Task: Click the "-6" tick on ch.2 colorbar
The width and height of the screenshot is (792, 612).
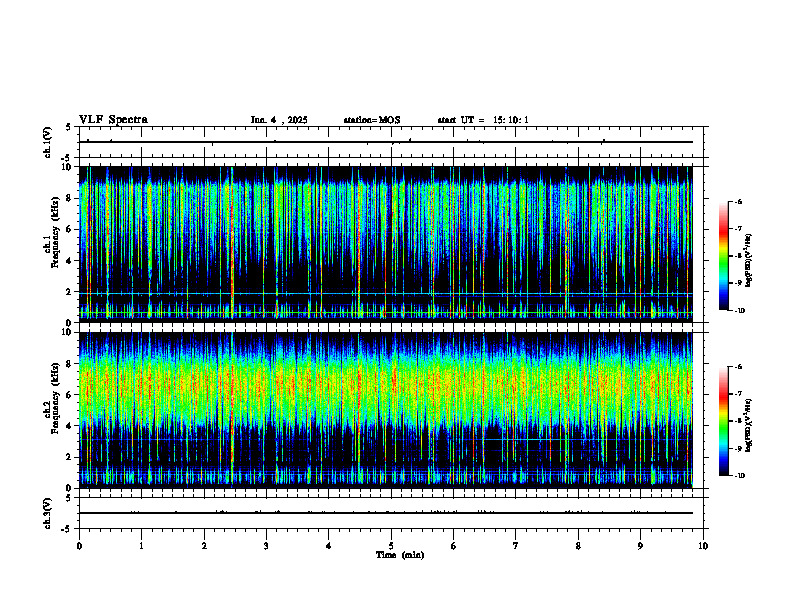Action: coord(738,367)
